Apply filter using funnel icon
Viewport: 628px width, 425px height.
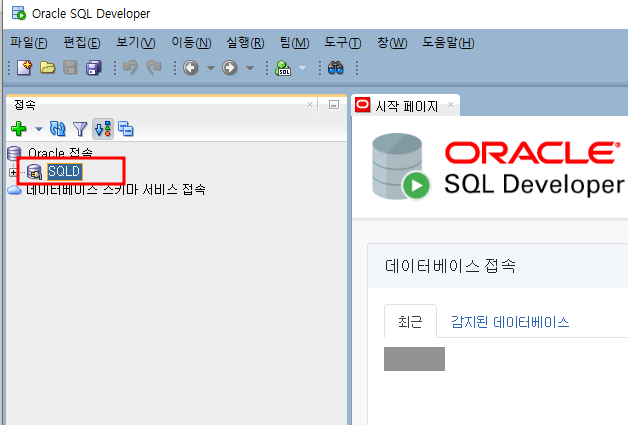point(80,129)
